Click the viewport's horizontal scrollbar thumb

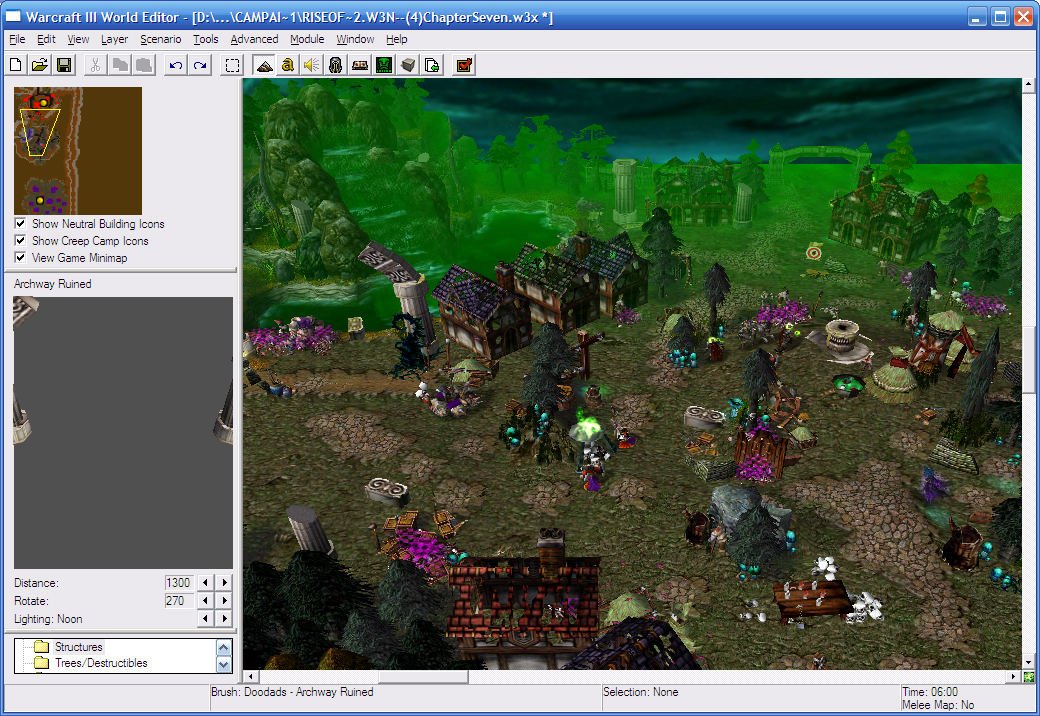(423, 677)
